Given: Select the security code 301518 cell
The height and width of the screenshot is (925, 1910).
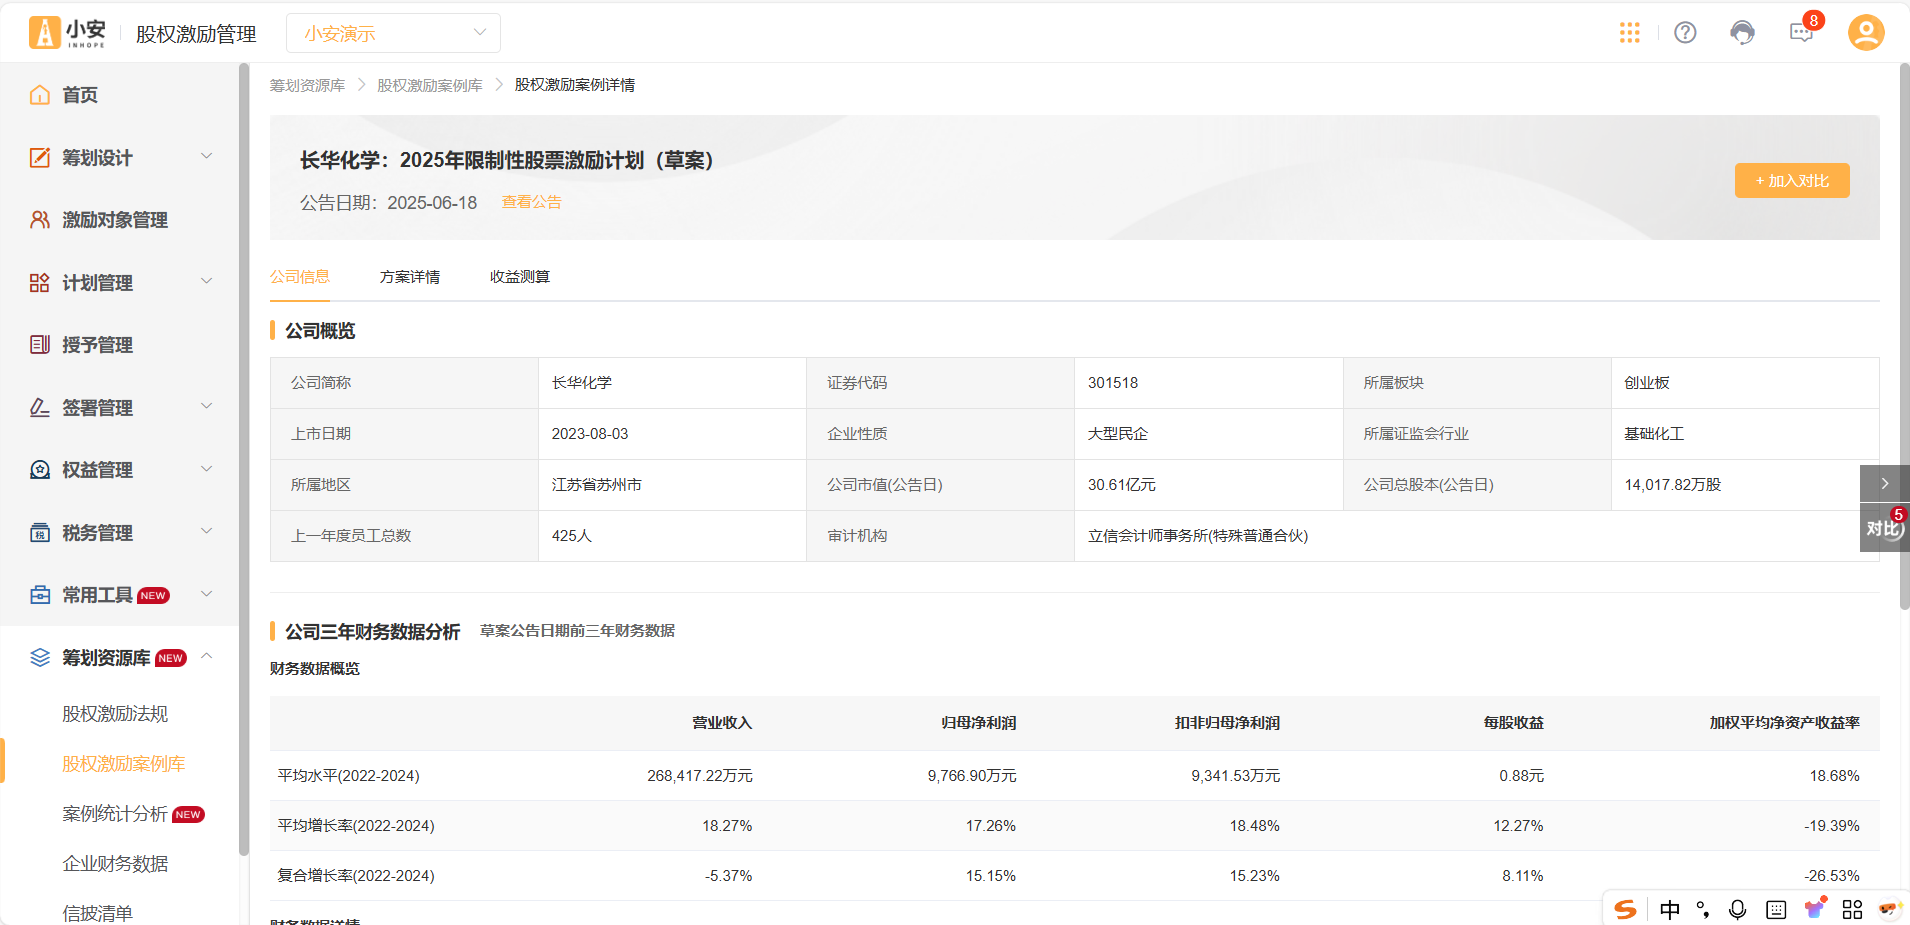Looking at the screenshot, I should pos(1208,383).
